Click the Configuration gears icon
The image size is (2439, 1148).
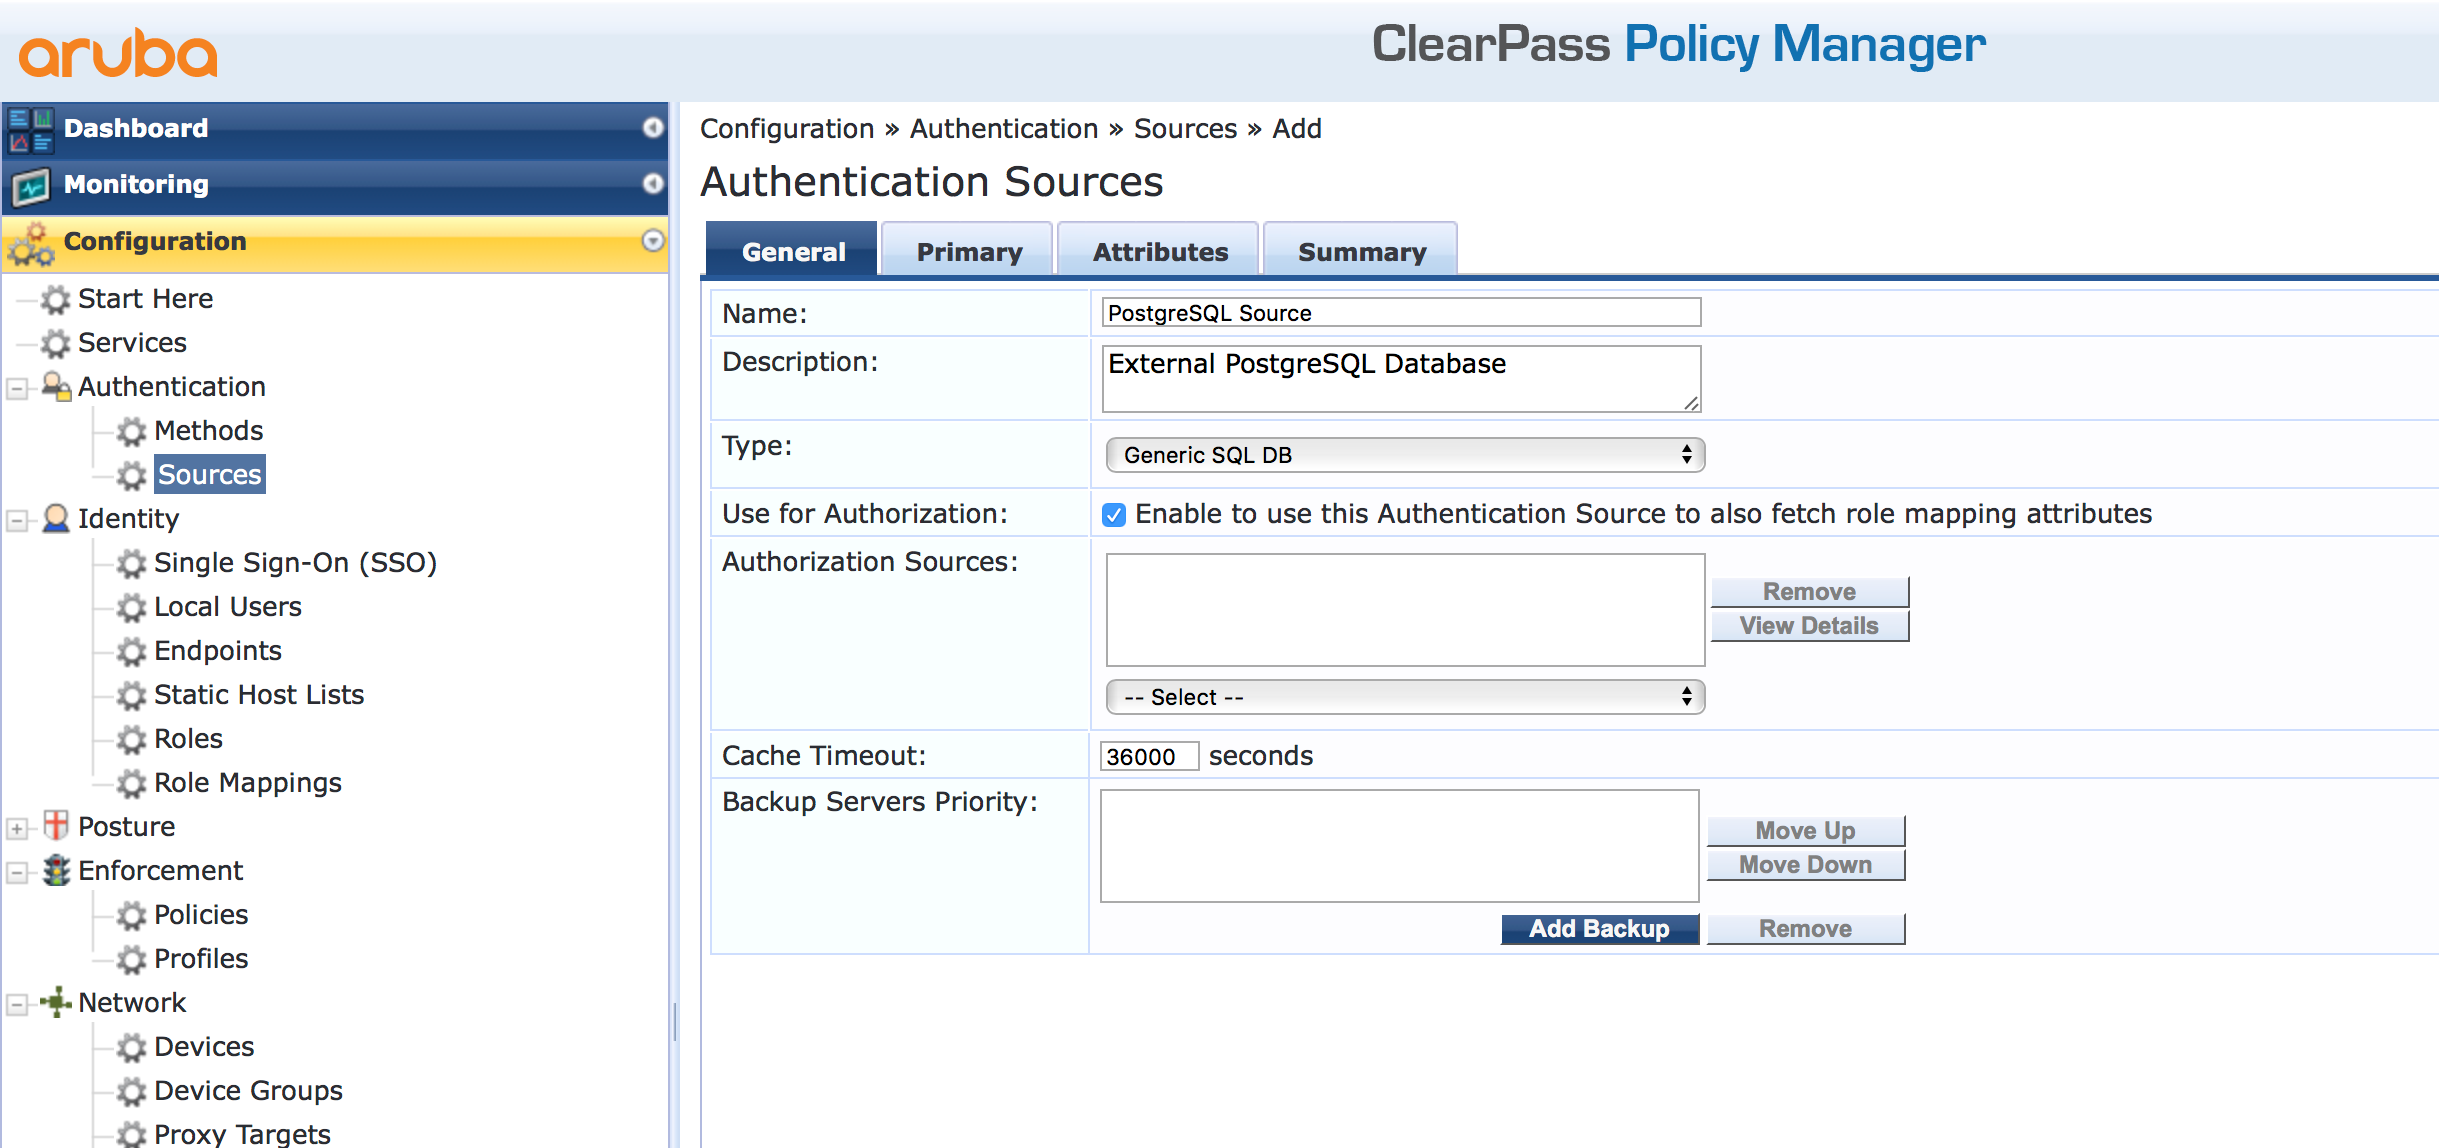(30, 244)
